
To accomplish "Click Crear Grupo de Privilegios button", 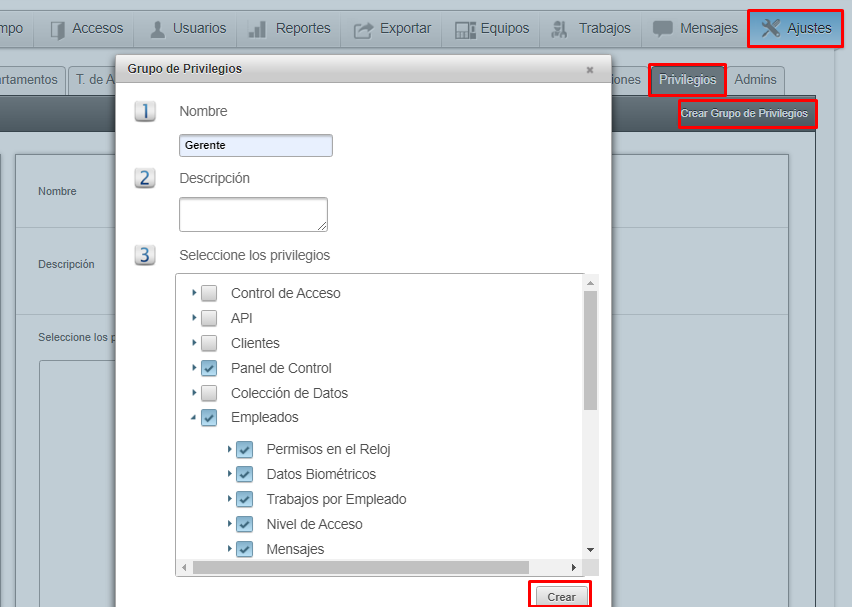I will [x=744, y=114].
